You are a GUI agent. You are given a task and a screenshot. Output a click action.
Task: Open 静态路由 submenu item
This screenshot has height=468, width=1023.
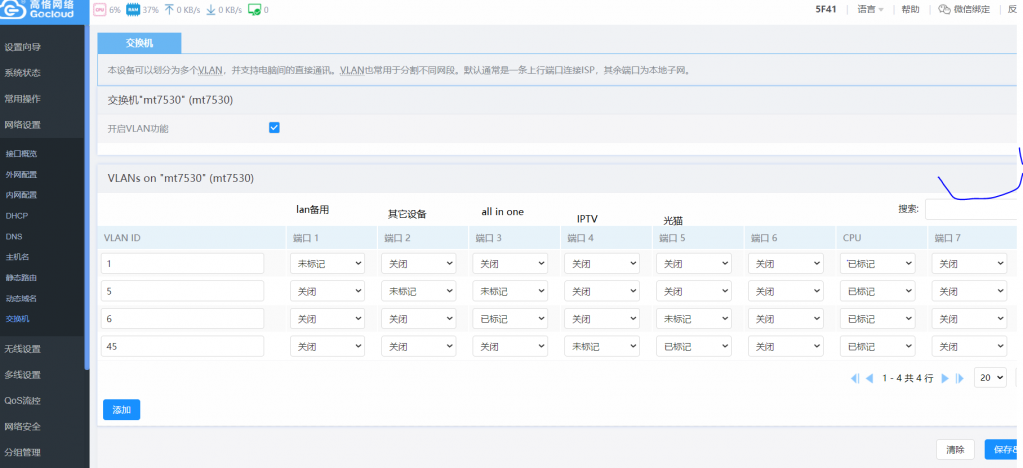pos(21,277)
